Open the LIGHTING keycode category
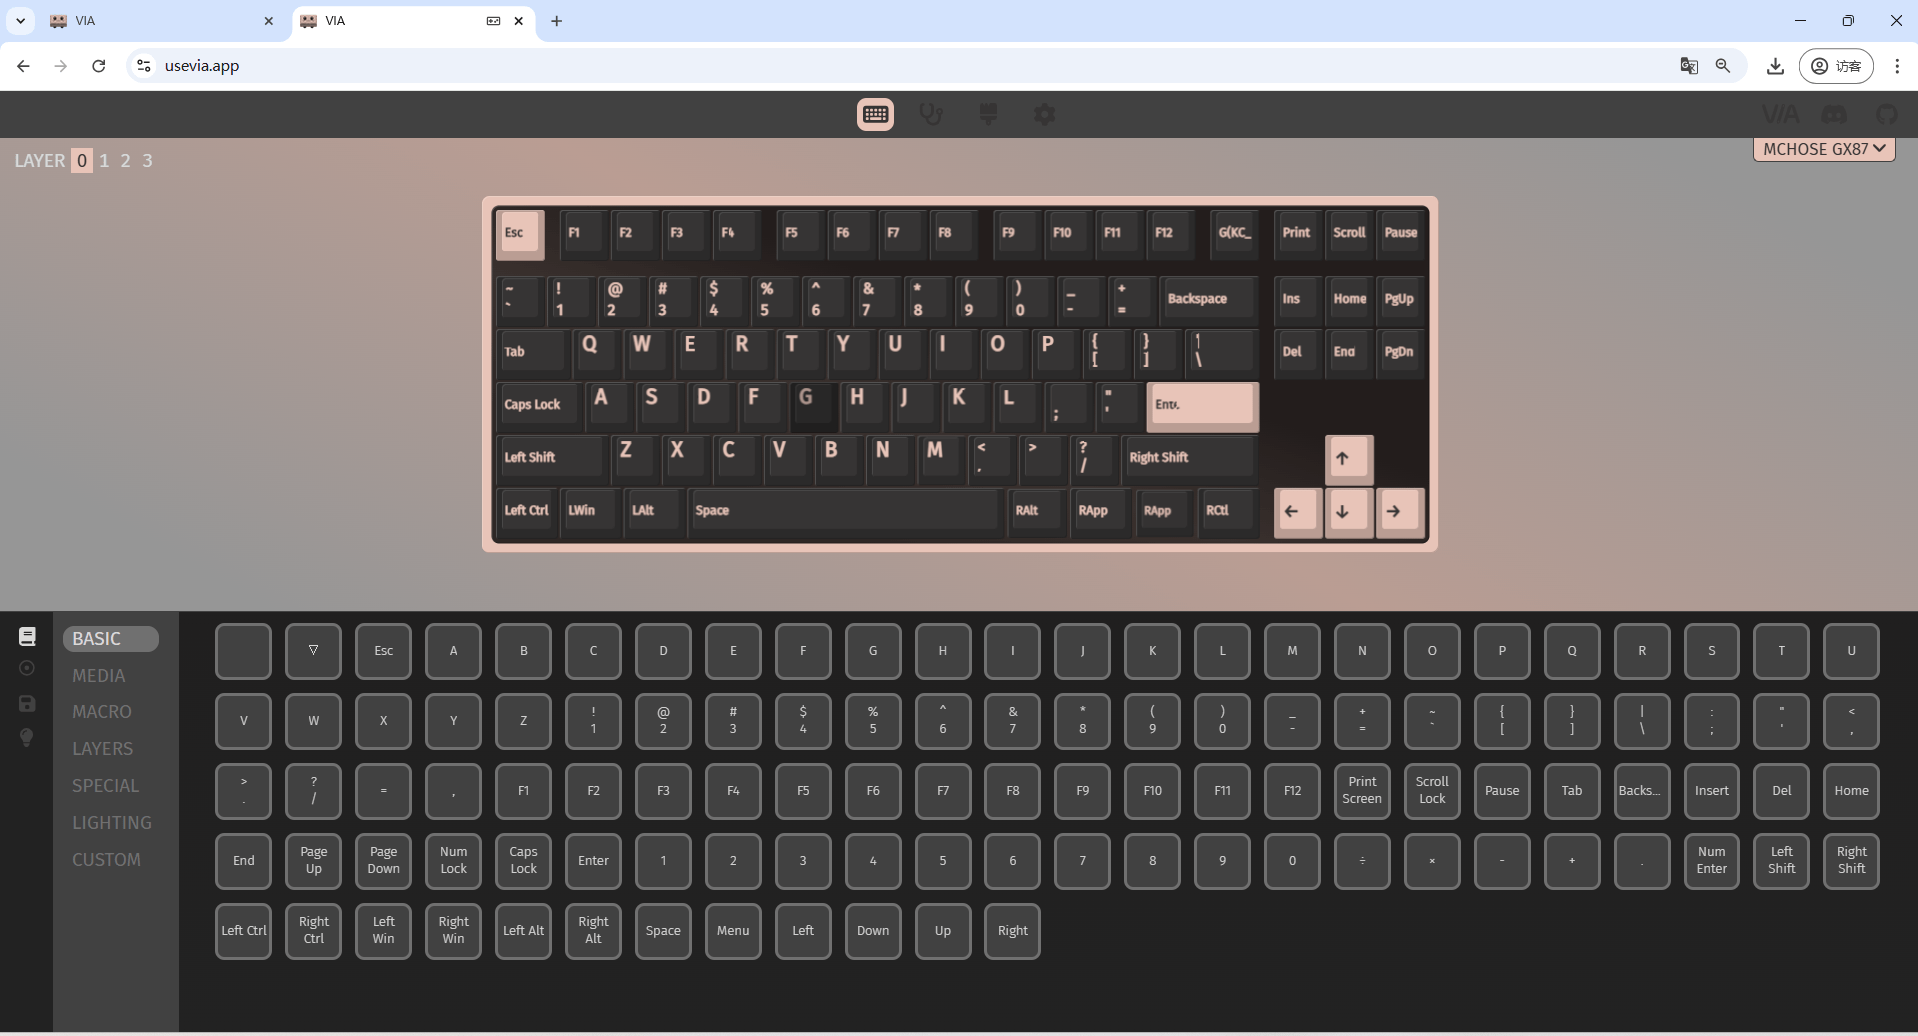 tap(112, 823)
